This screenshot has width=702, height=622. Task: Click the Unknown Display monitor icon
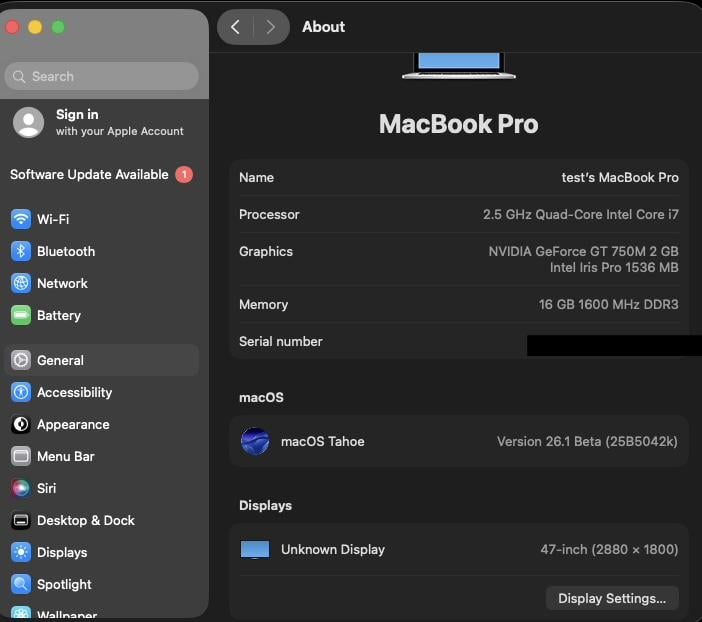tap(255, 549)
